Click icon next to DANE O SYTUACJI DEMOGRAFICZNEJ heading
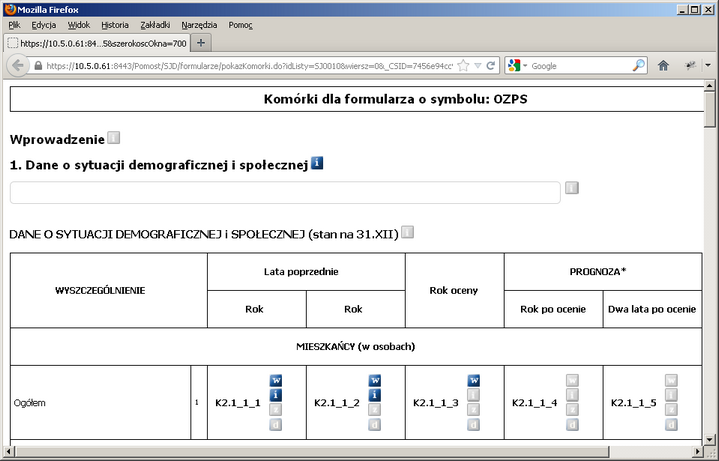This screenshot has width=719, height=461. tap(407, 232)
